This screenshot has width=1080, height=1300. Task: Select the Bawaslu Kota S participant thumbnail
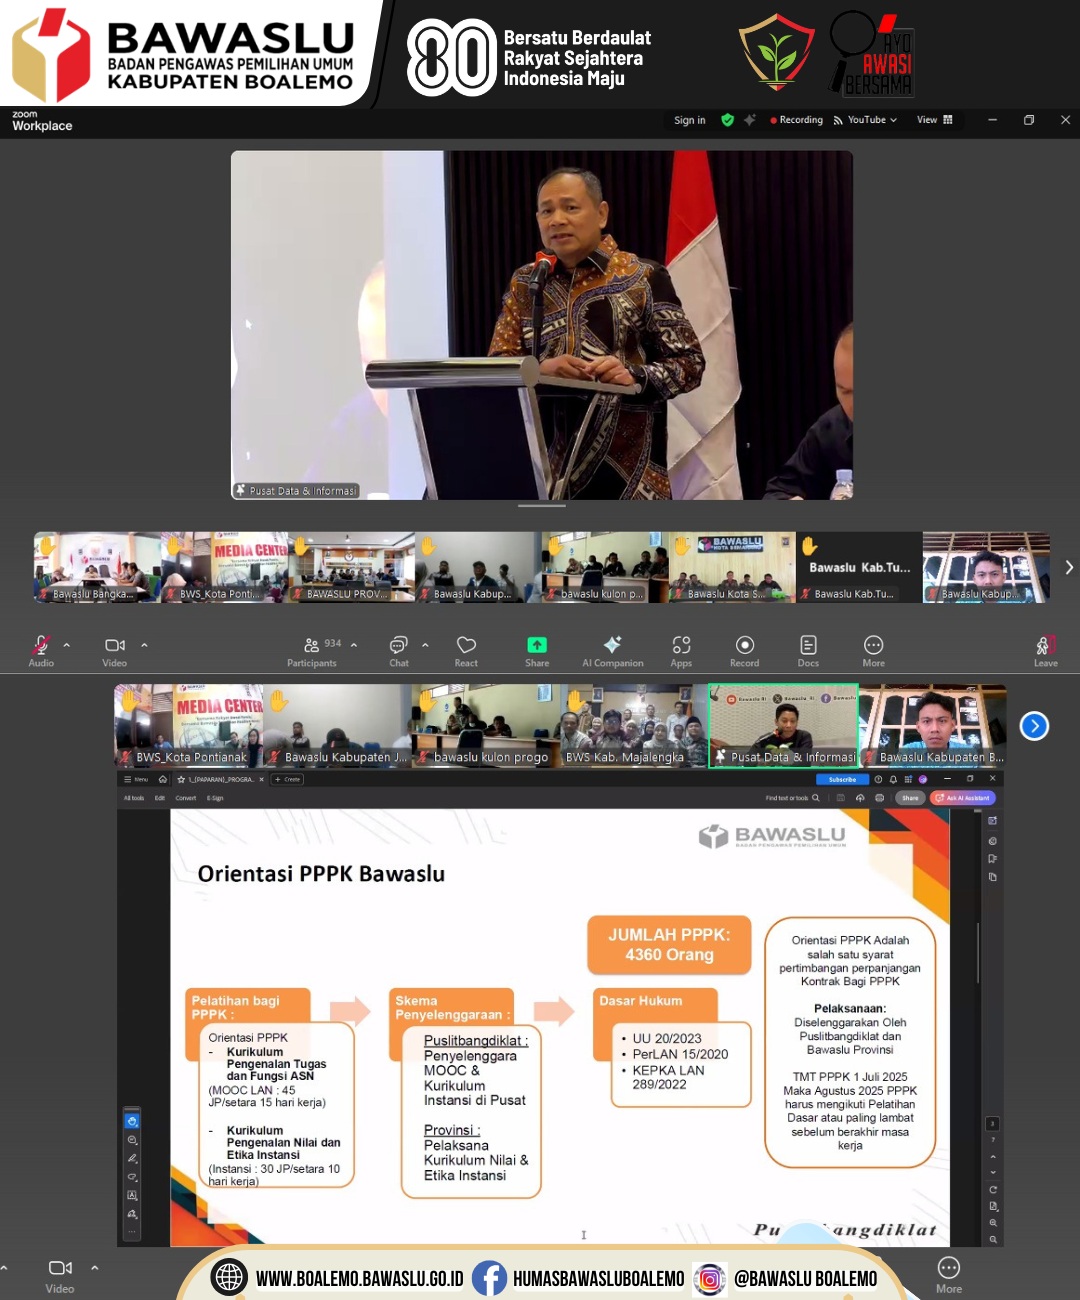coord(732,567)
